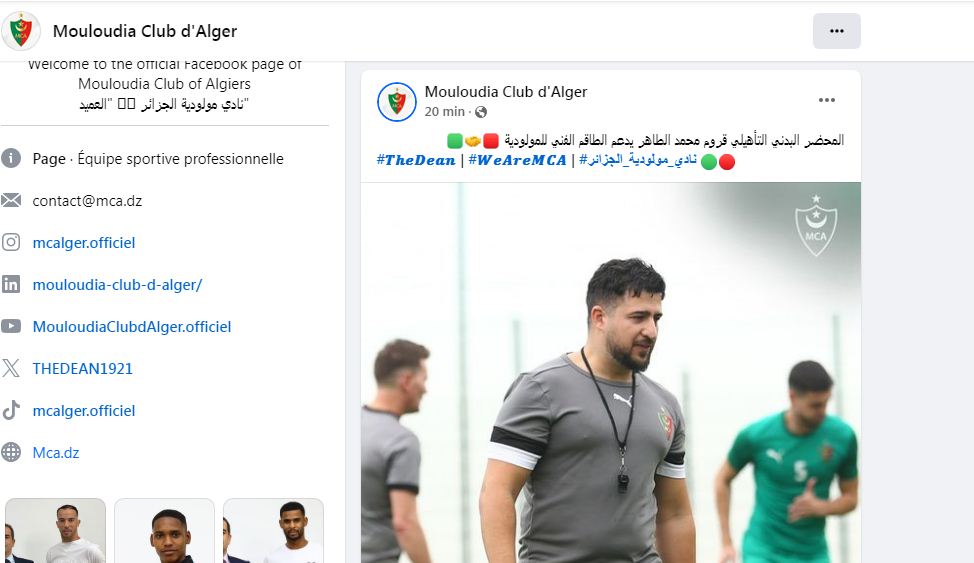Click the TikTok icon in the sidebar

(11, 410)
